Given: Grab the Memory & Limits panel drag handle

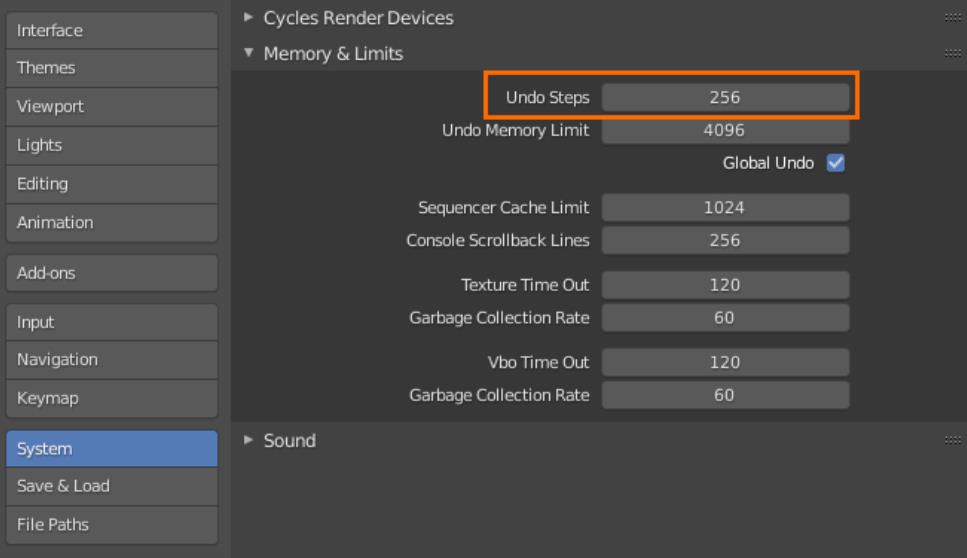Looking at the screenshot, I should pyautogui.click(x=953, y=54).
